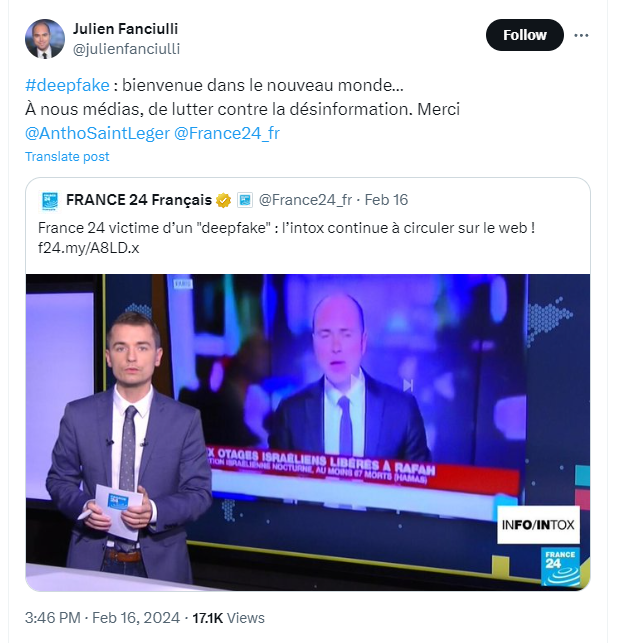
Task: Click the FRANCE 24 Français quoted account name
Action: [139, 200]
